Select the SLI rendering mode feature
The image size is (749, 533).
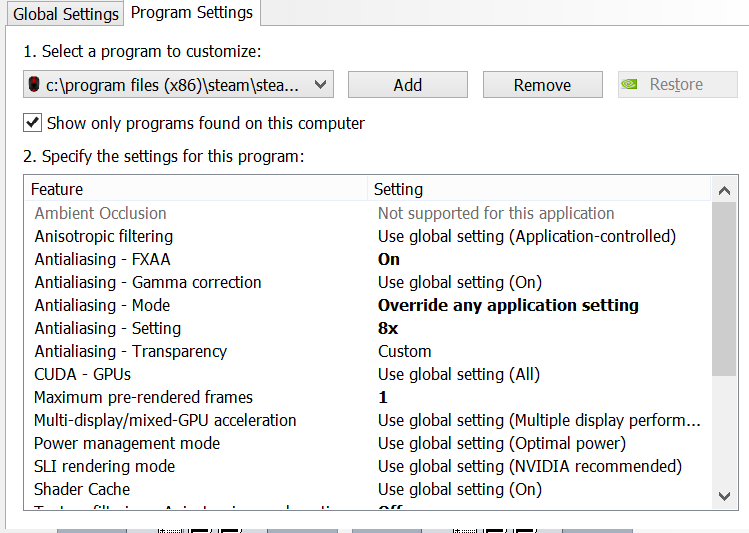(x=104, y=466)
